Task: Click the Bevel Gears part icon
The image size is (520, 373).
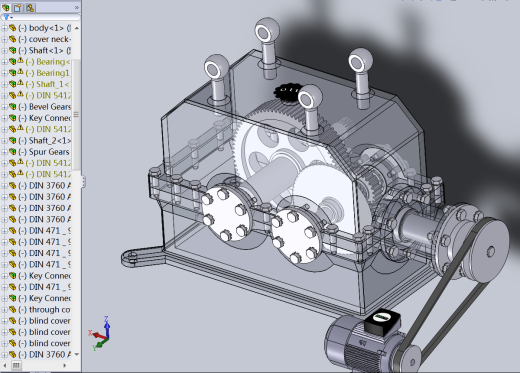Action: 12,107
